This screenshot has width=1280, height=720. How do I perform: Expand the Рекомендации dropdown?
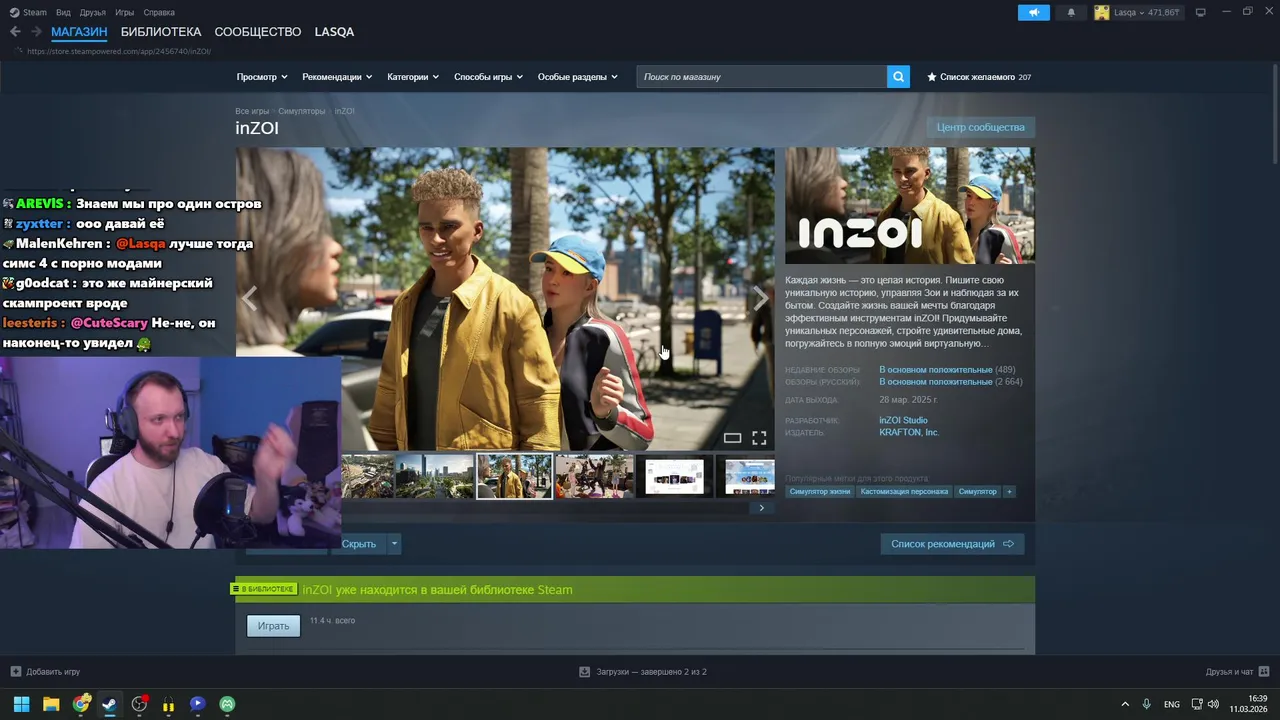pyautogui.click(x=337, y=77)
